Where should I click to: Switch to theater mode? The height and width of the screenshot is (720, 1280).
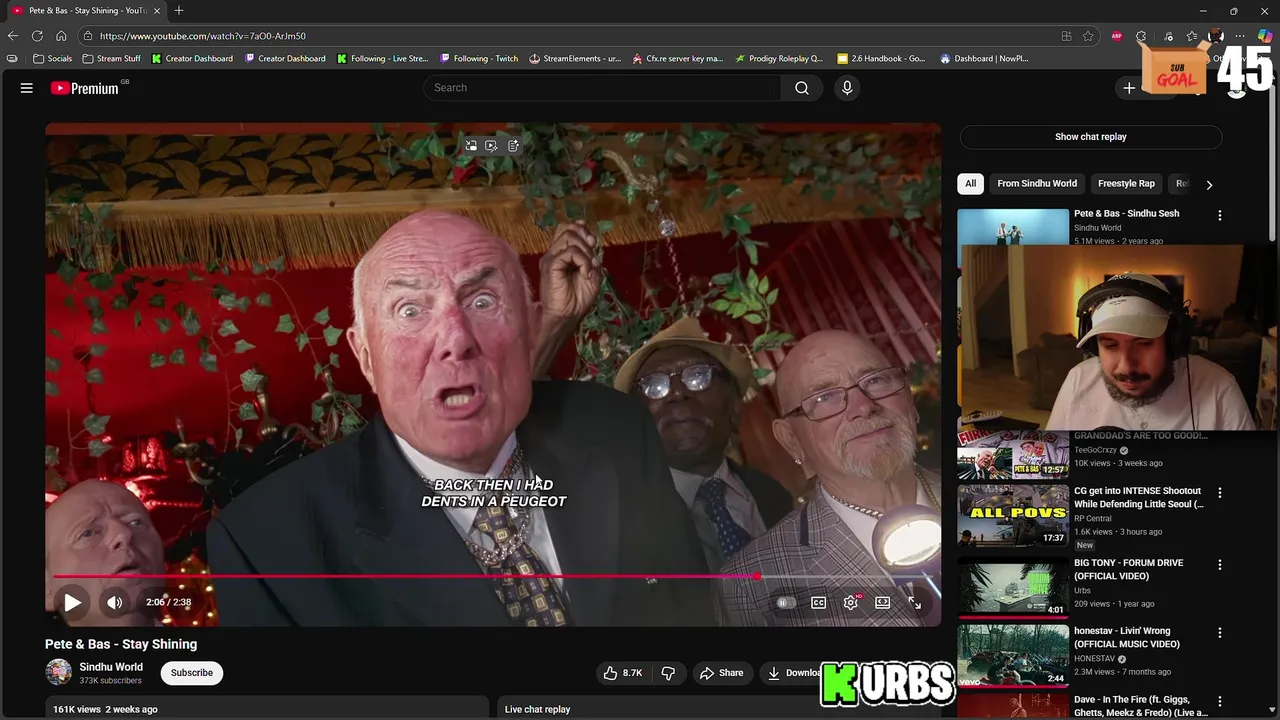point(883,603)
